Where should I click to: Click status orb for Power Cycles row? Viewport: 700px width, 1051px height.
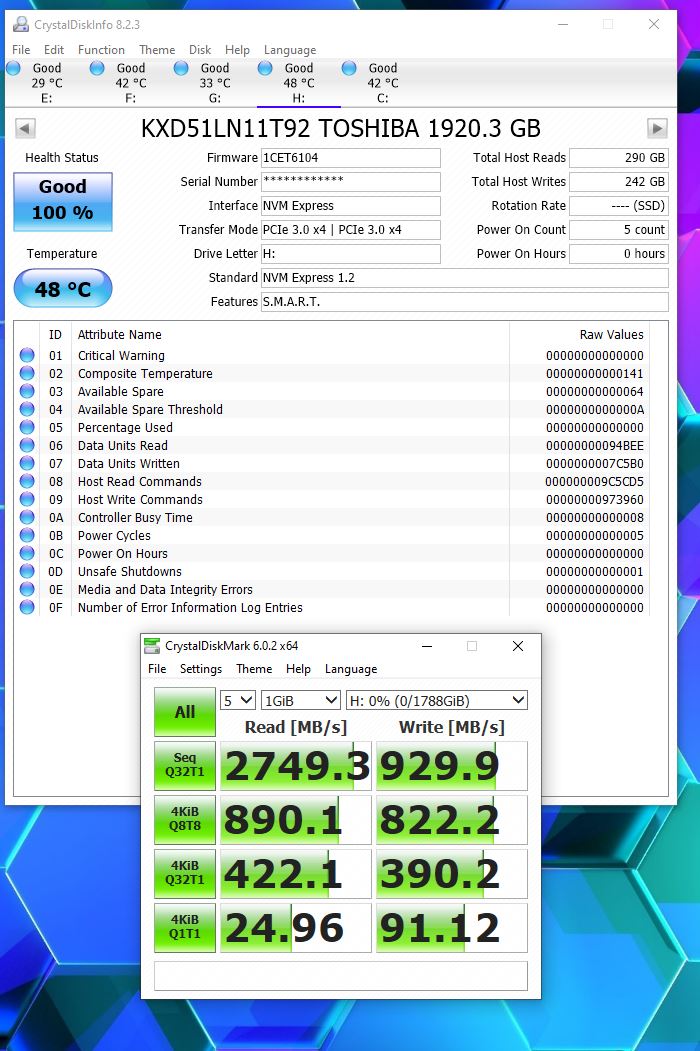coord(27,535)
